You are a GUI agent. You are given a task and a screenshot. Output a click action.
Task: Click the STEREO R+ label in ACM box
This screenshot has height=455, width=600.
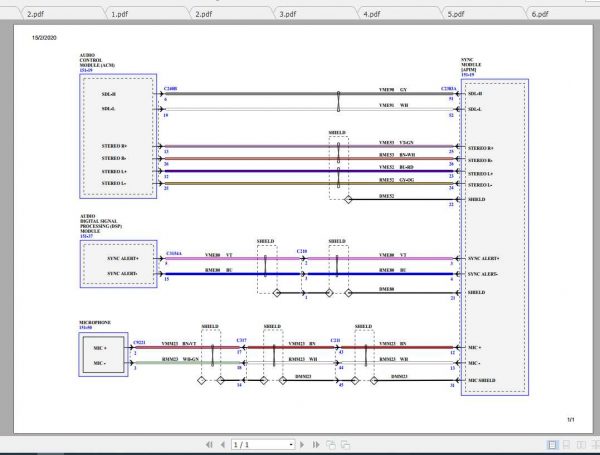tap(114, 146)
